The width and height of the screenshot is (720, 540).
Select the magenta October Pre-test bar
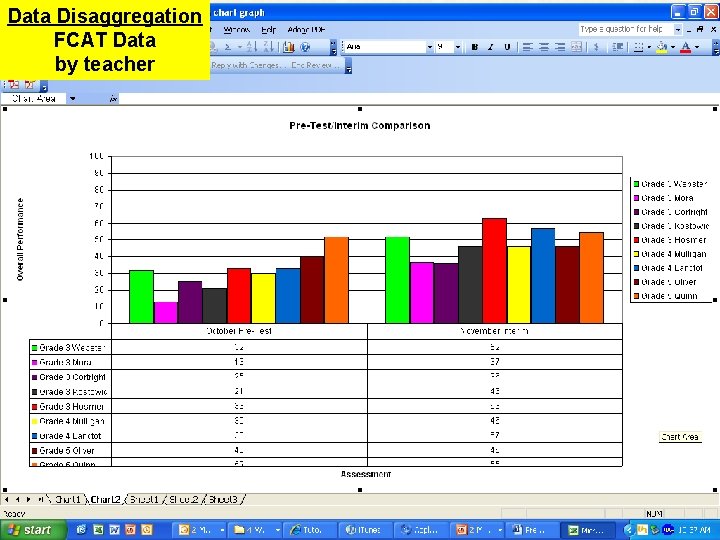(x=166, y=313)
